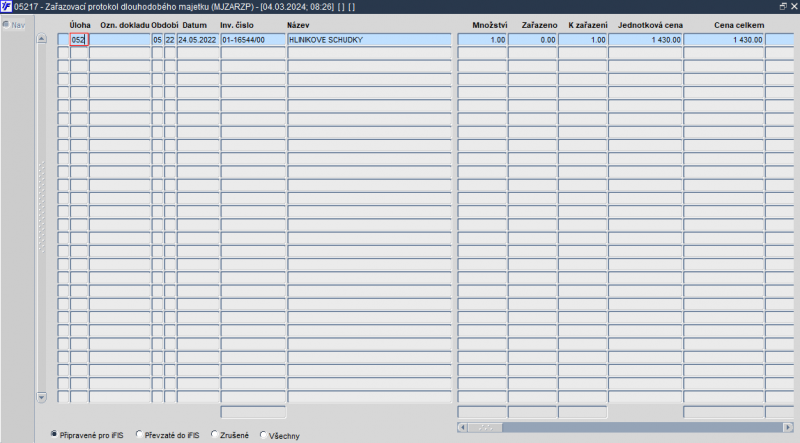Viewport: 800px width, 443px height.
Task: Click the Ozn. dokladu column header
Action: (x=124, y=25)
